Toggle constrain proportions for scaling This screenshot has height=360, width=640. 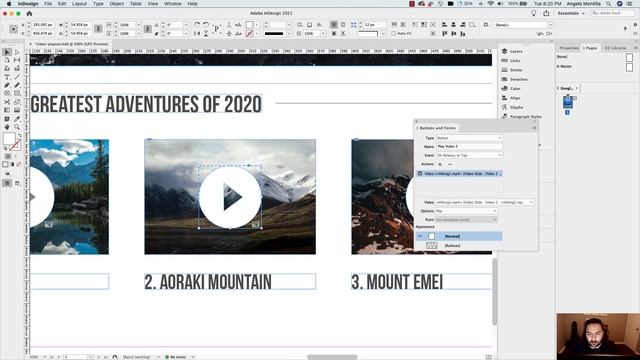click(x=148, y=29)
